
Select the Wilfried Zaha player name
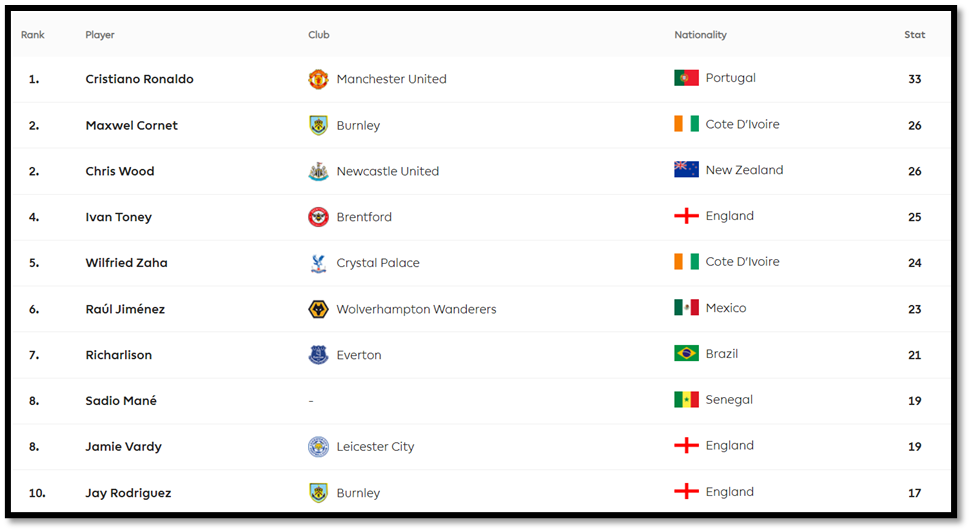126,263
